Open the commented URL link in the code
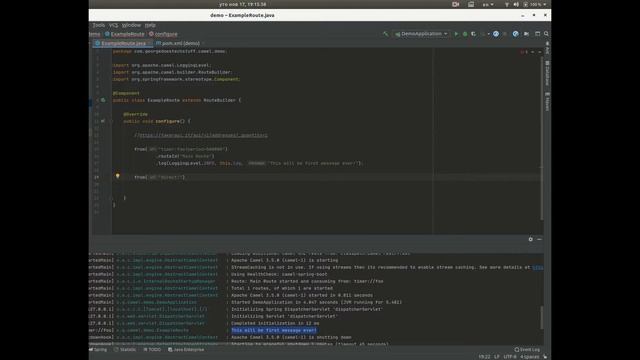The image size is (640, 360). point(204,135)
